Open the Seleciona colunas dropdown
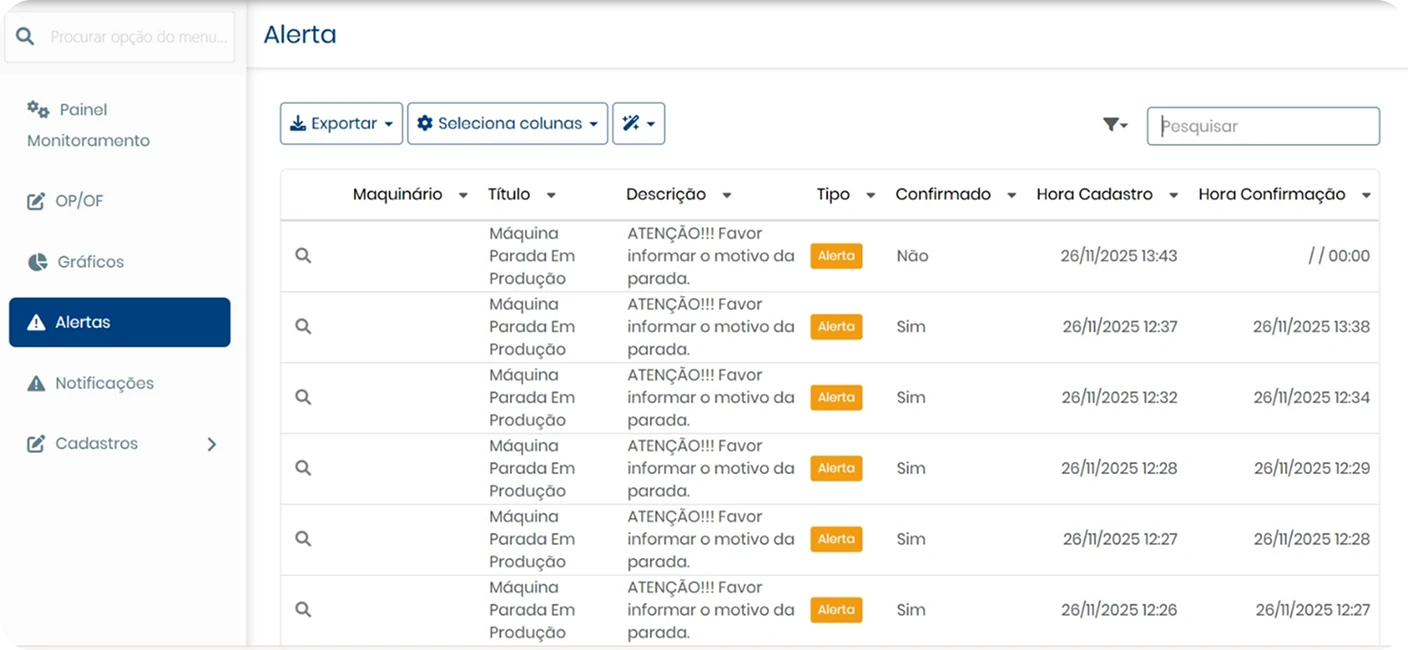The image size is (1408, 650). pos(507,124)
